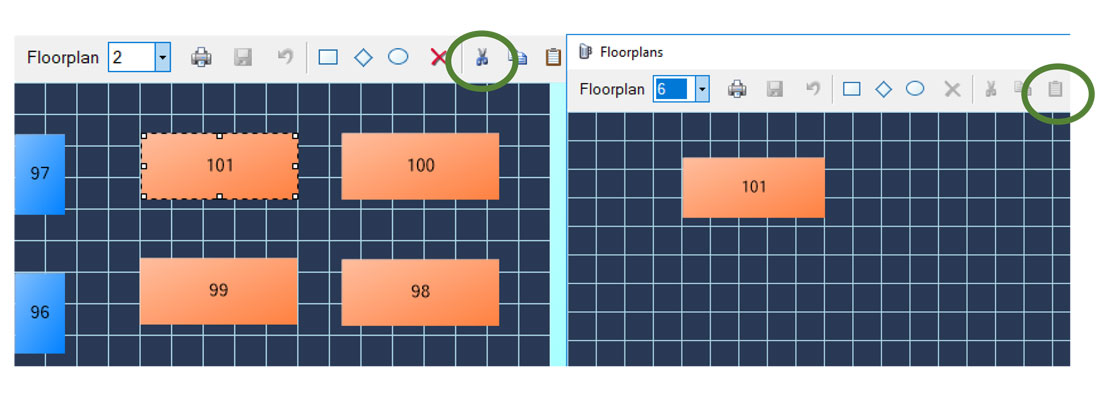Select orange table 99
This screenshot has height=400, width=1100.
click(219, 291)
